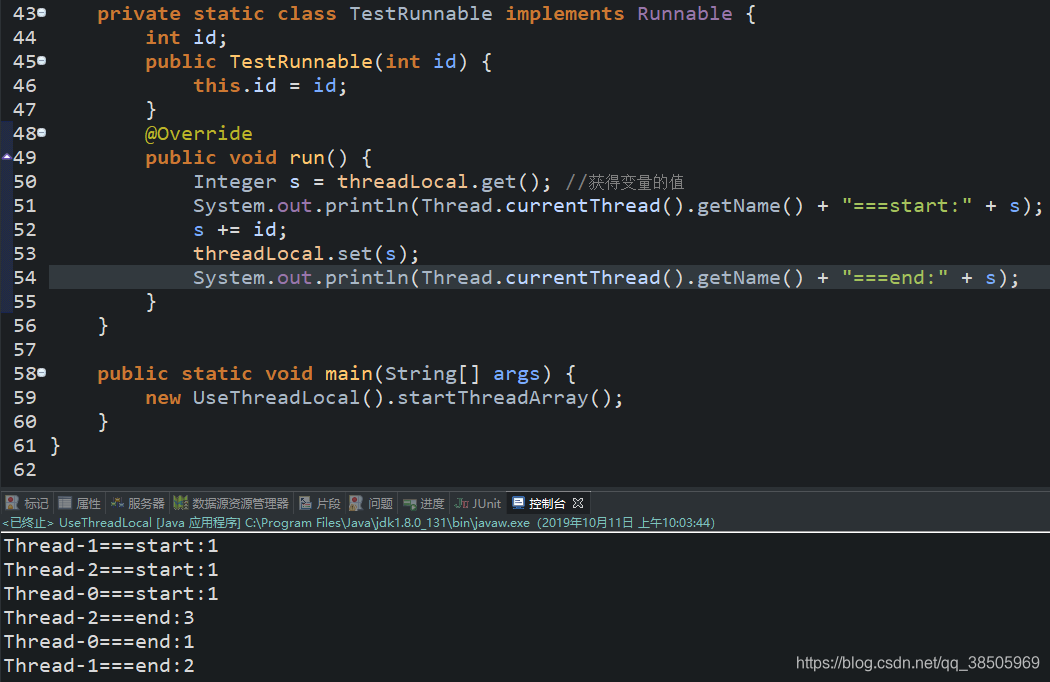Click console output line 'Thread-2===end:3'
The width and height of the screenshot is (1050, 682).
(99, 618)
